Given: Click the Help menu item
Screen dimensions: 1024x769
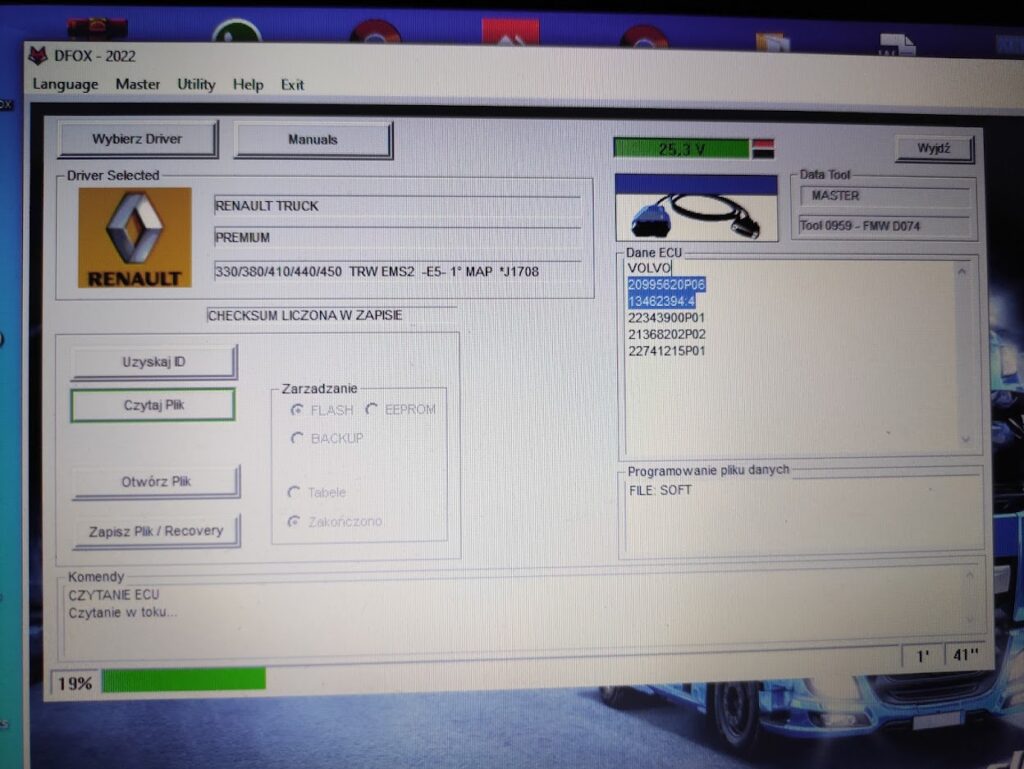Looking at the screenshot, I should point(248,85).
